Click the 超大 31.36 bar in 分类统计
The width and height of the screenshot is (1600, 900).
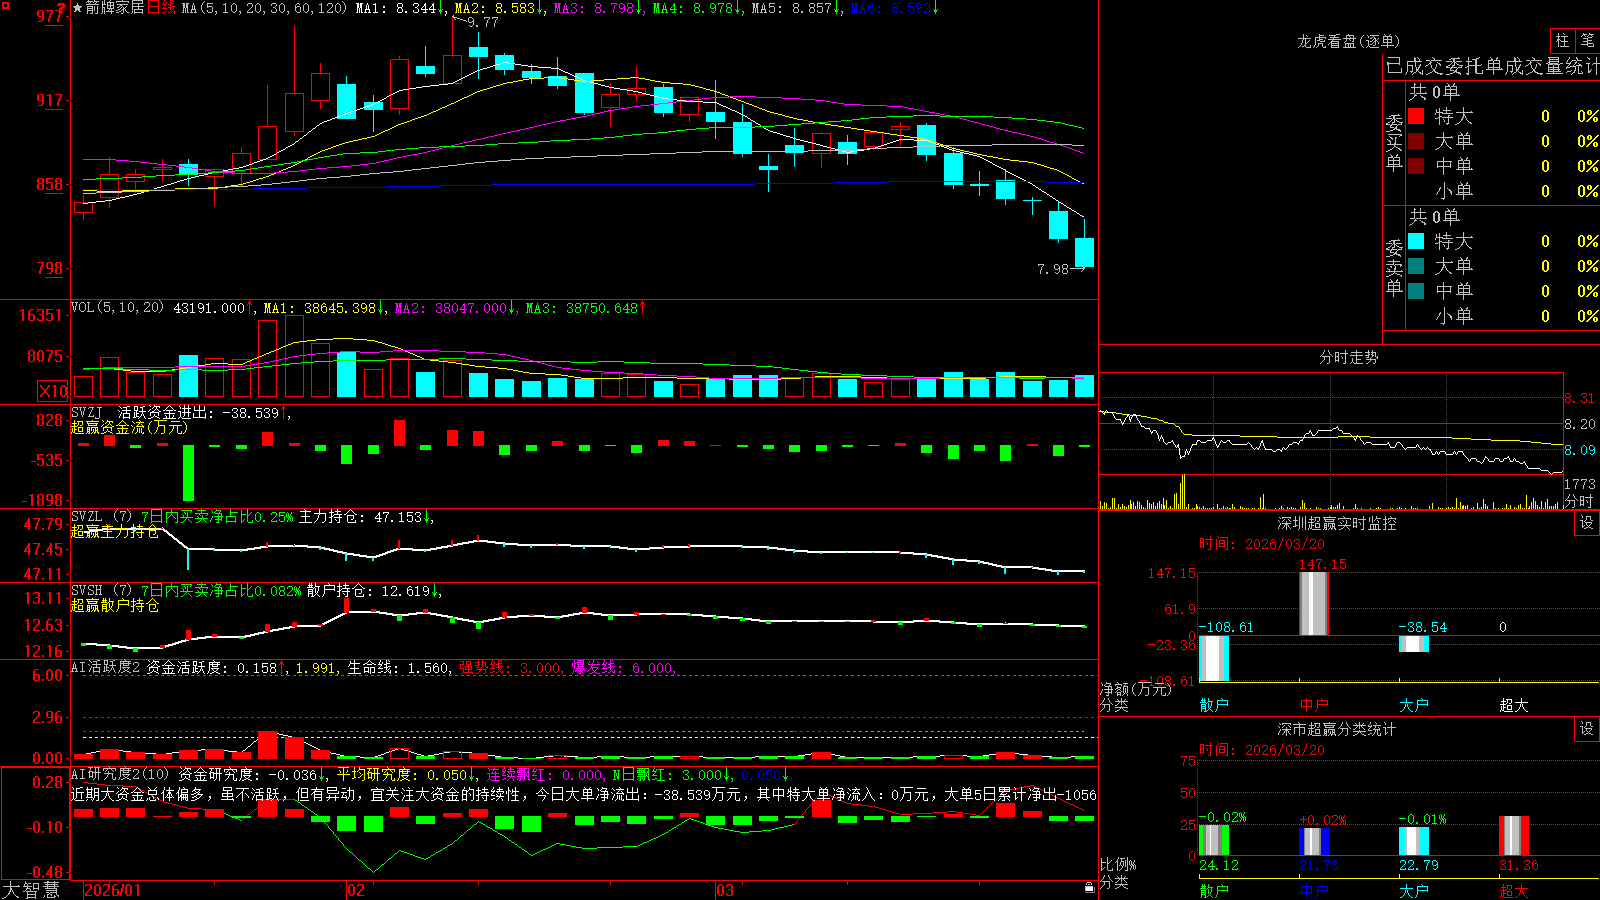(1514, 836)
